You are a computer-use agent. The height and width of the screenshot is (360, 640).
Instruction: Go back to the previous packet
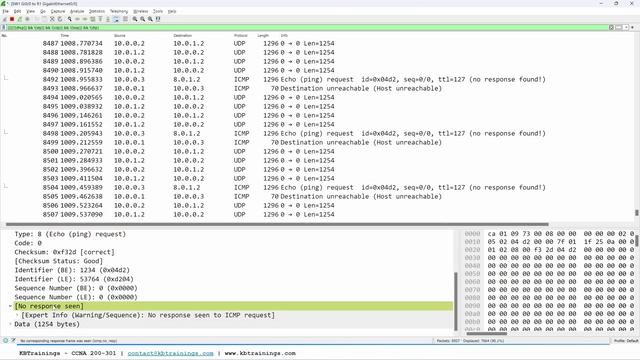tap(78, 19)
